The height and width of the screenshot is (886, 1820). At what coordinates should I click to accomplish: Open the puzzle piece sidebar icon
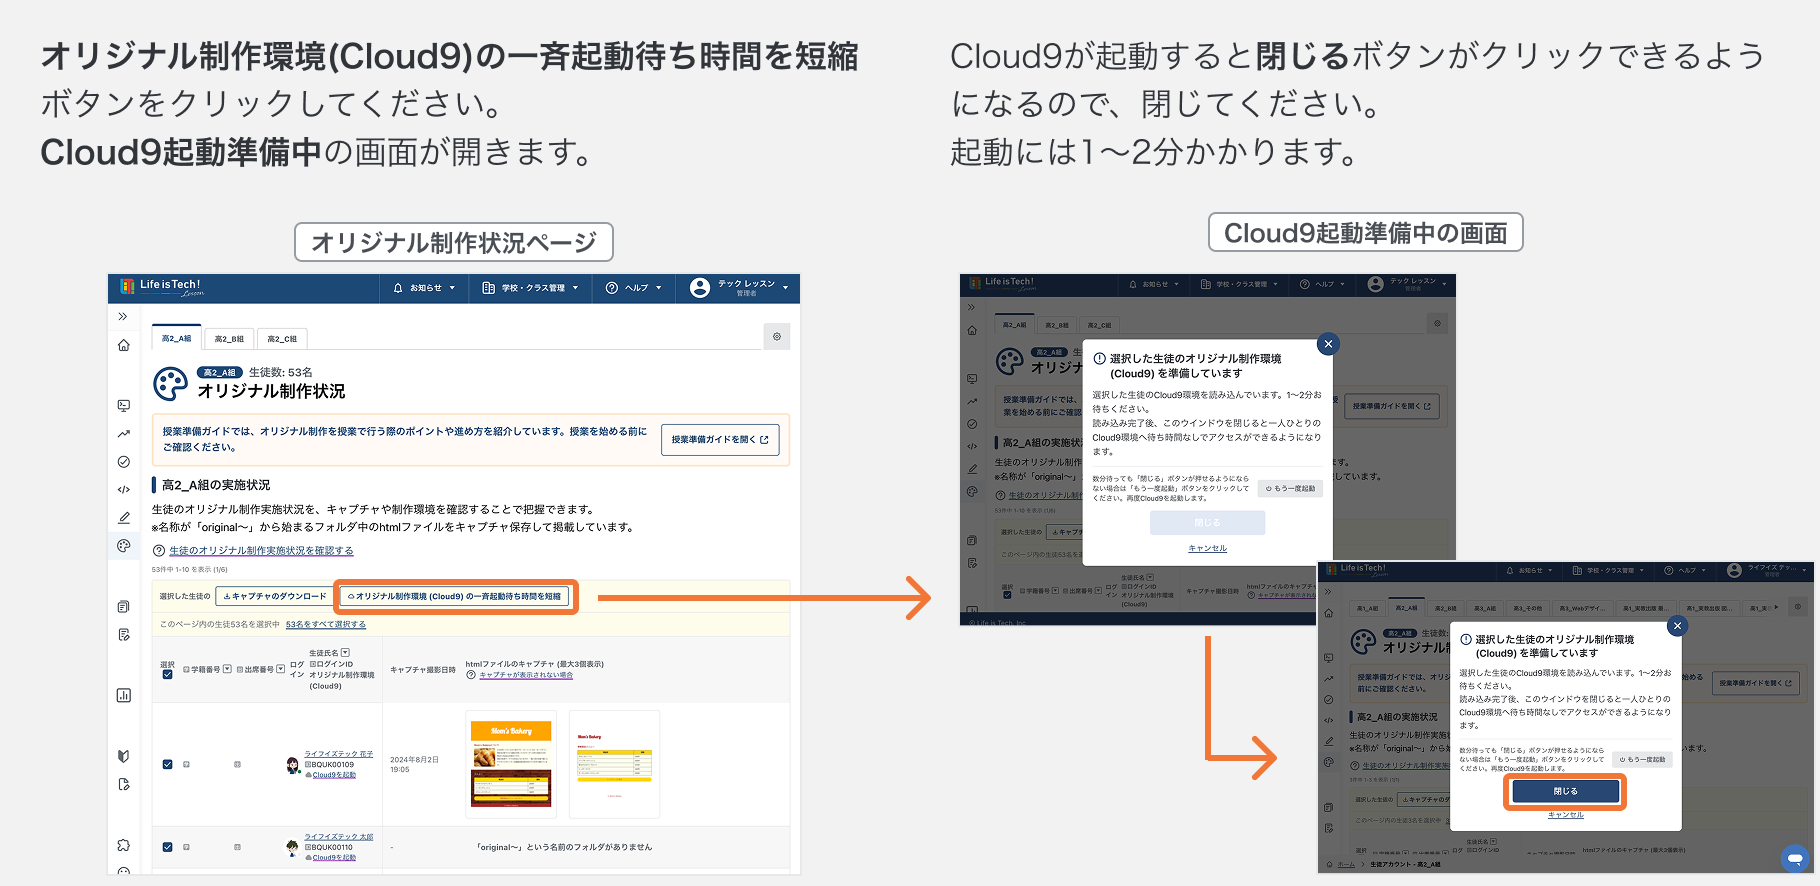124,845
